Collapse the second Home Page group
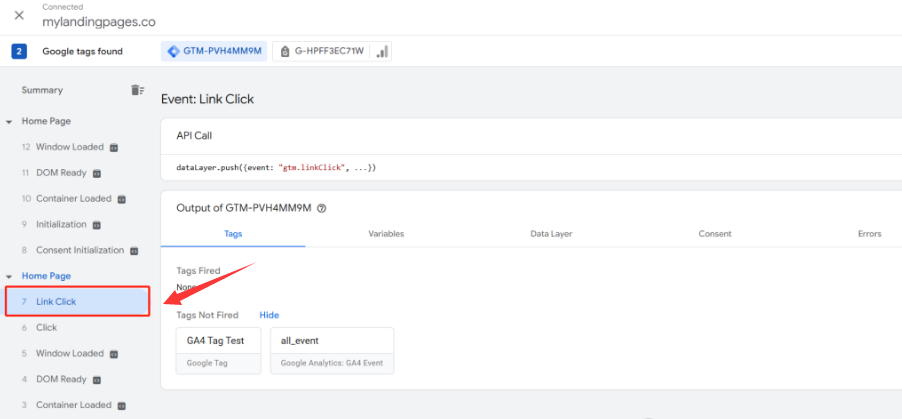 pyautogui.click(x=9, y=276)
